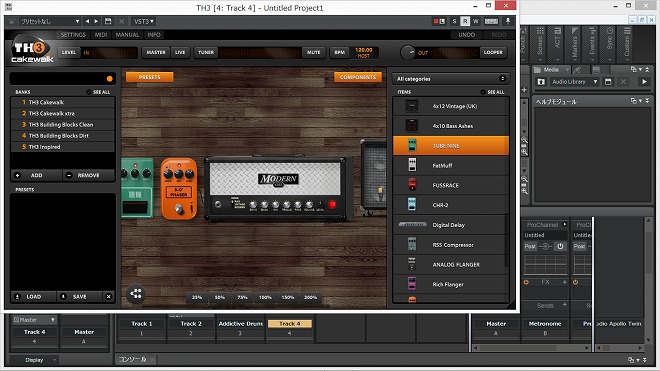Toggle the Modern amp red power switch

[x=332, y=205]
